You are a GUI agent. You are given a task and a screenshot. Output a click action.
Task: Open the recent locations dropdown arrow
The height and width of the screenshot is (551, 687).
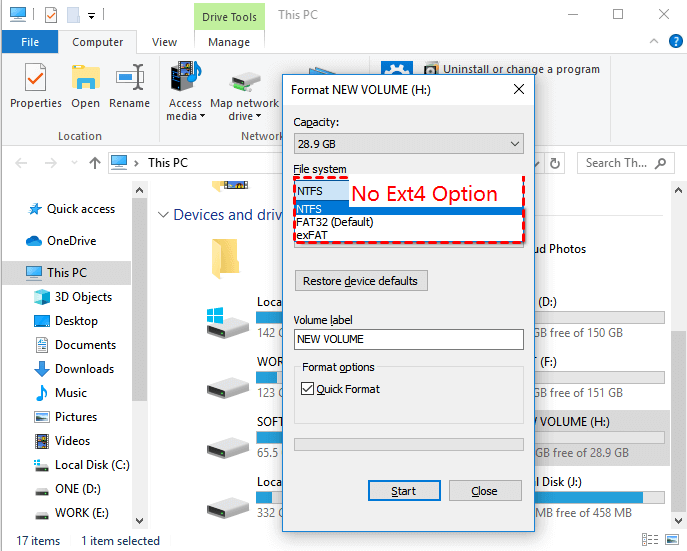click(x=74, y=163)
